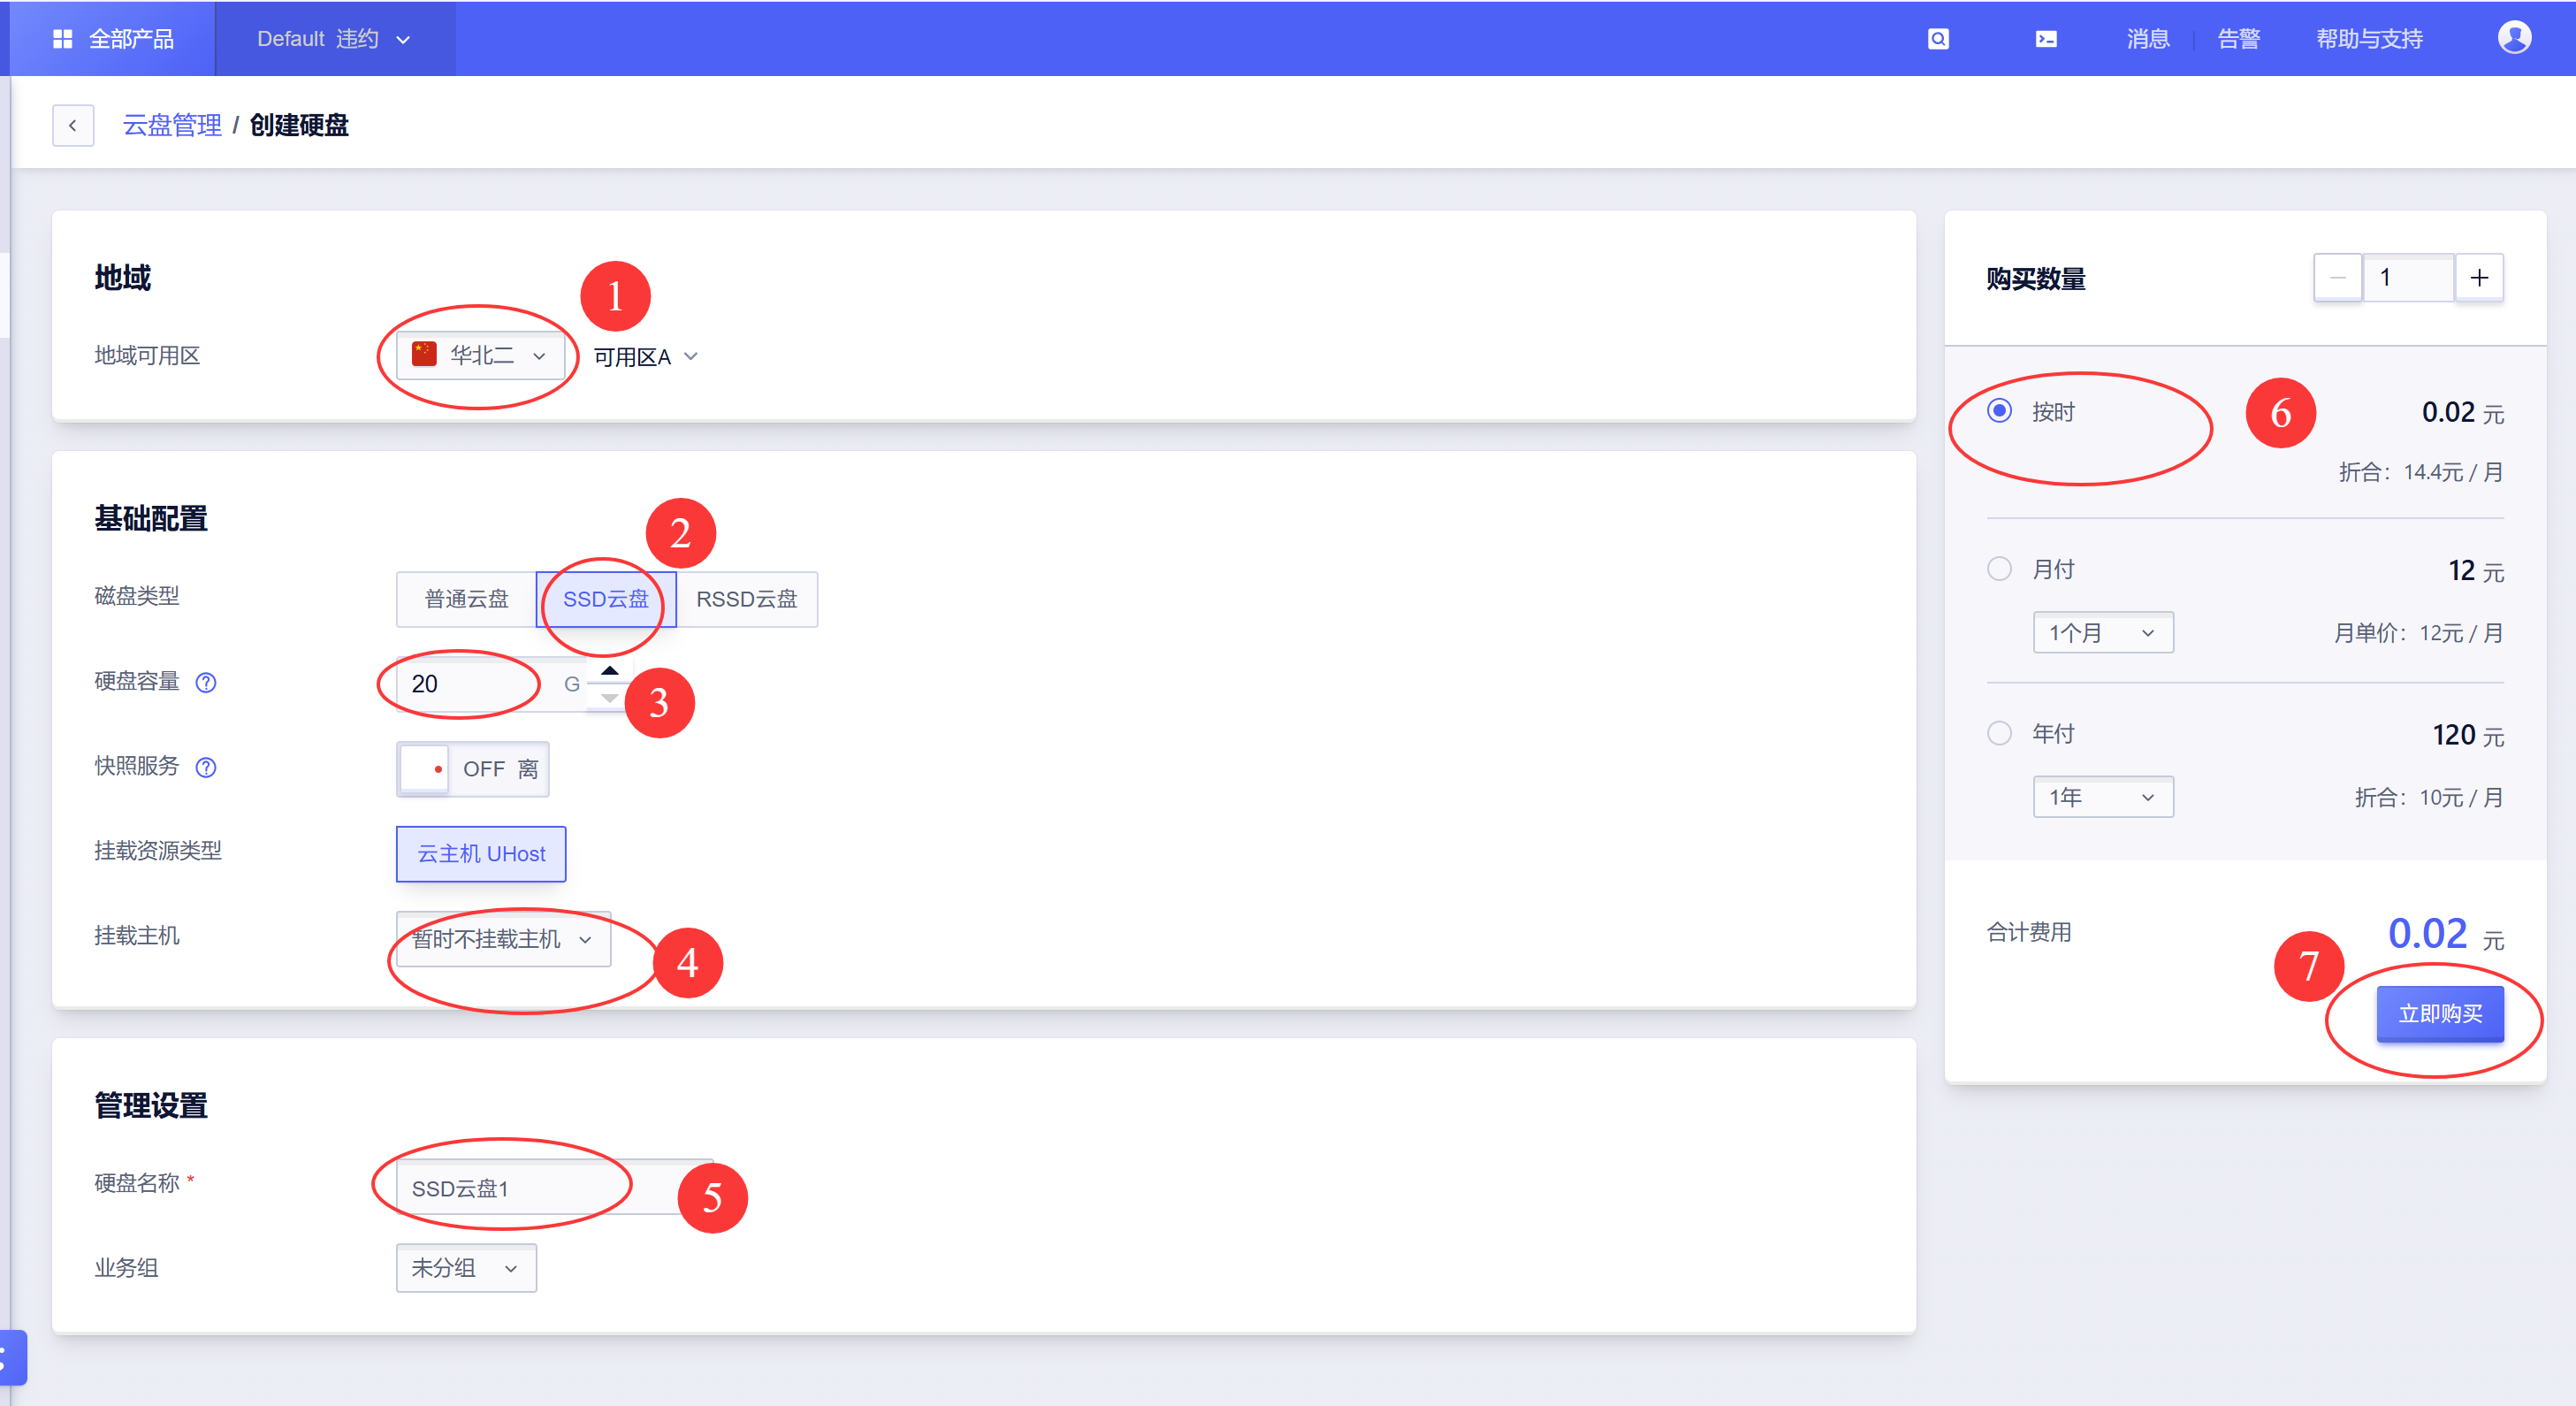Screen dimensions: 2576x1406
Task: Go back using the left arrow icon
Action: [x=73, y=126]
